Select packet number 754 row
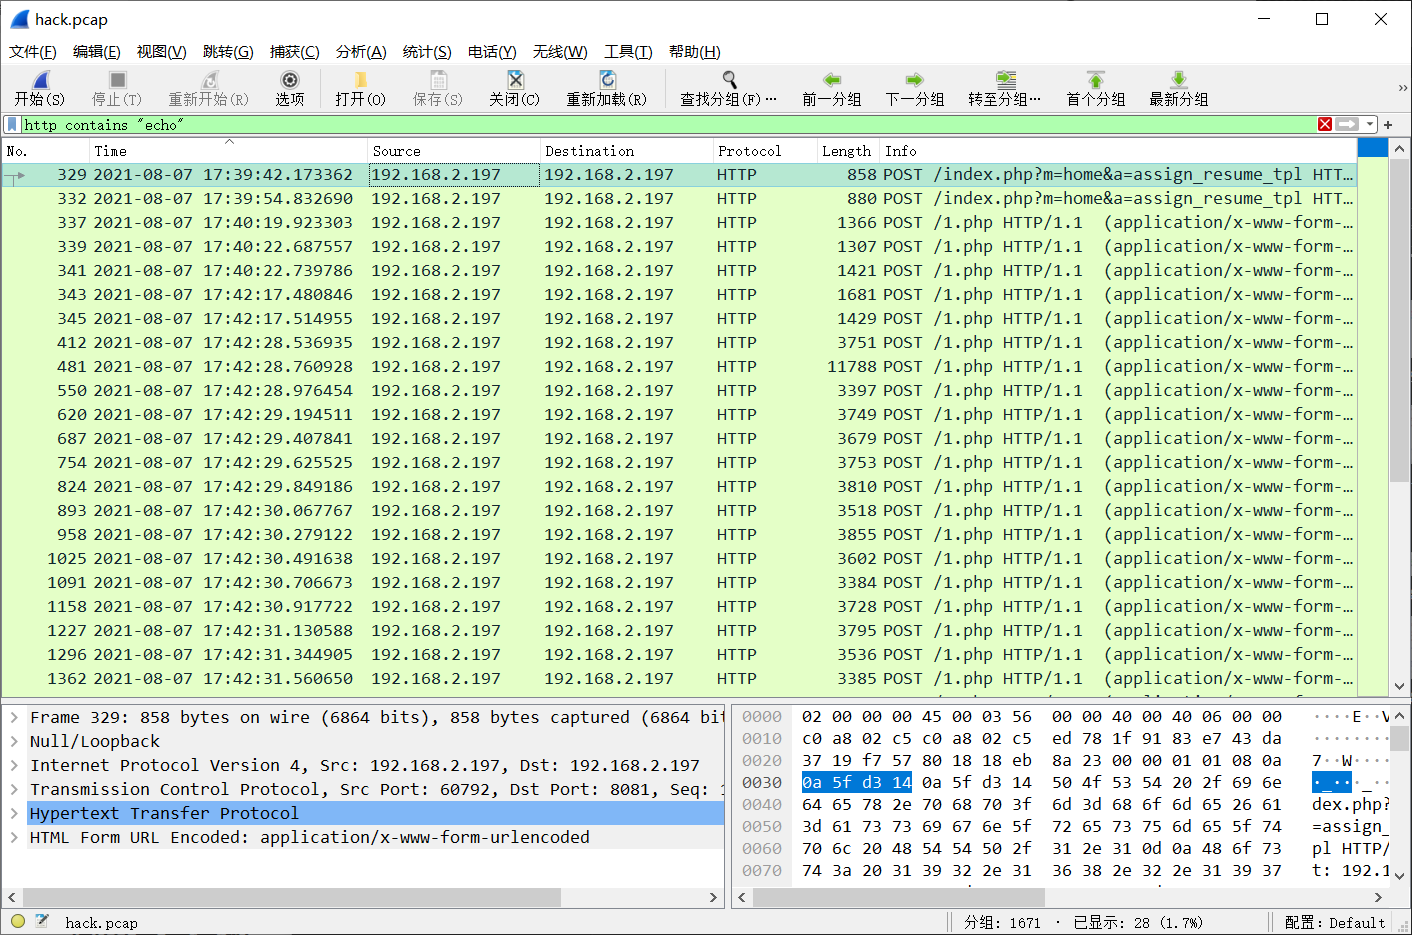 [x=679, y=463]
